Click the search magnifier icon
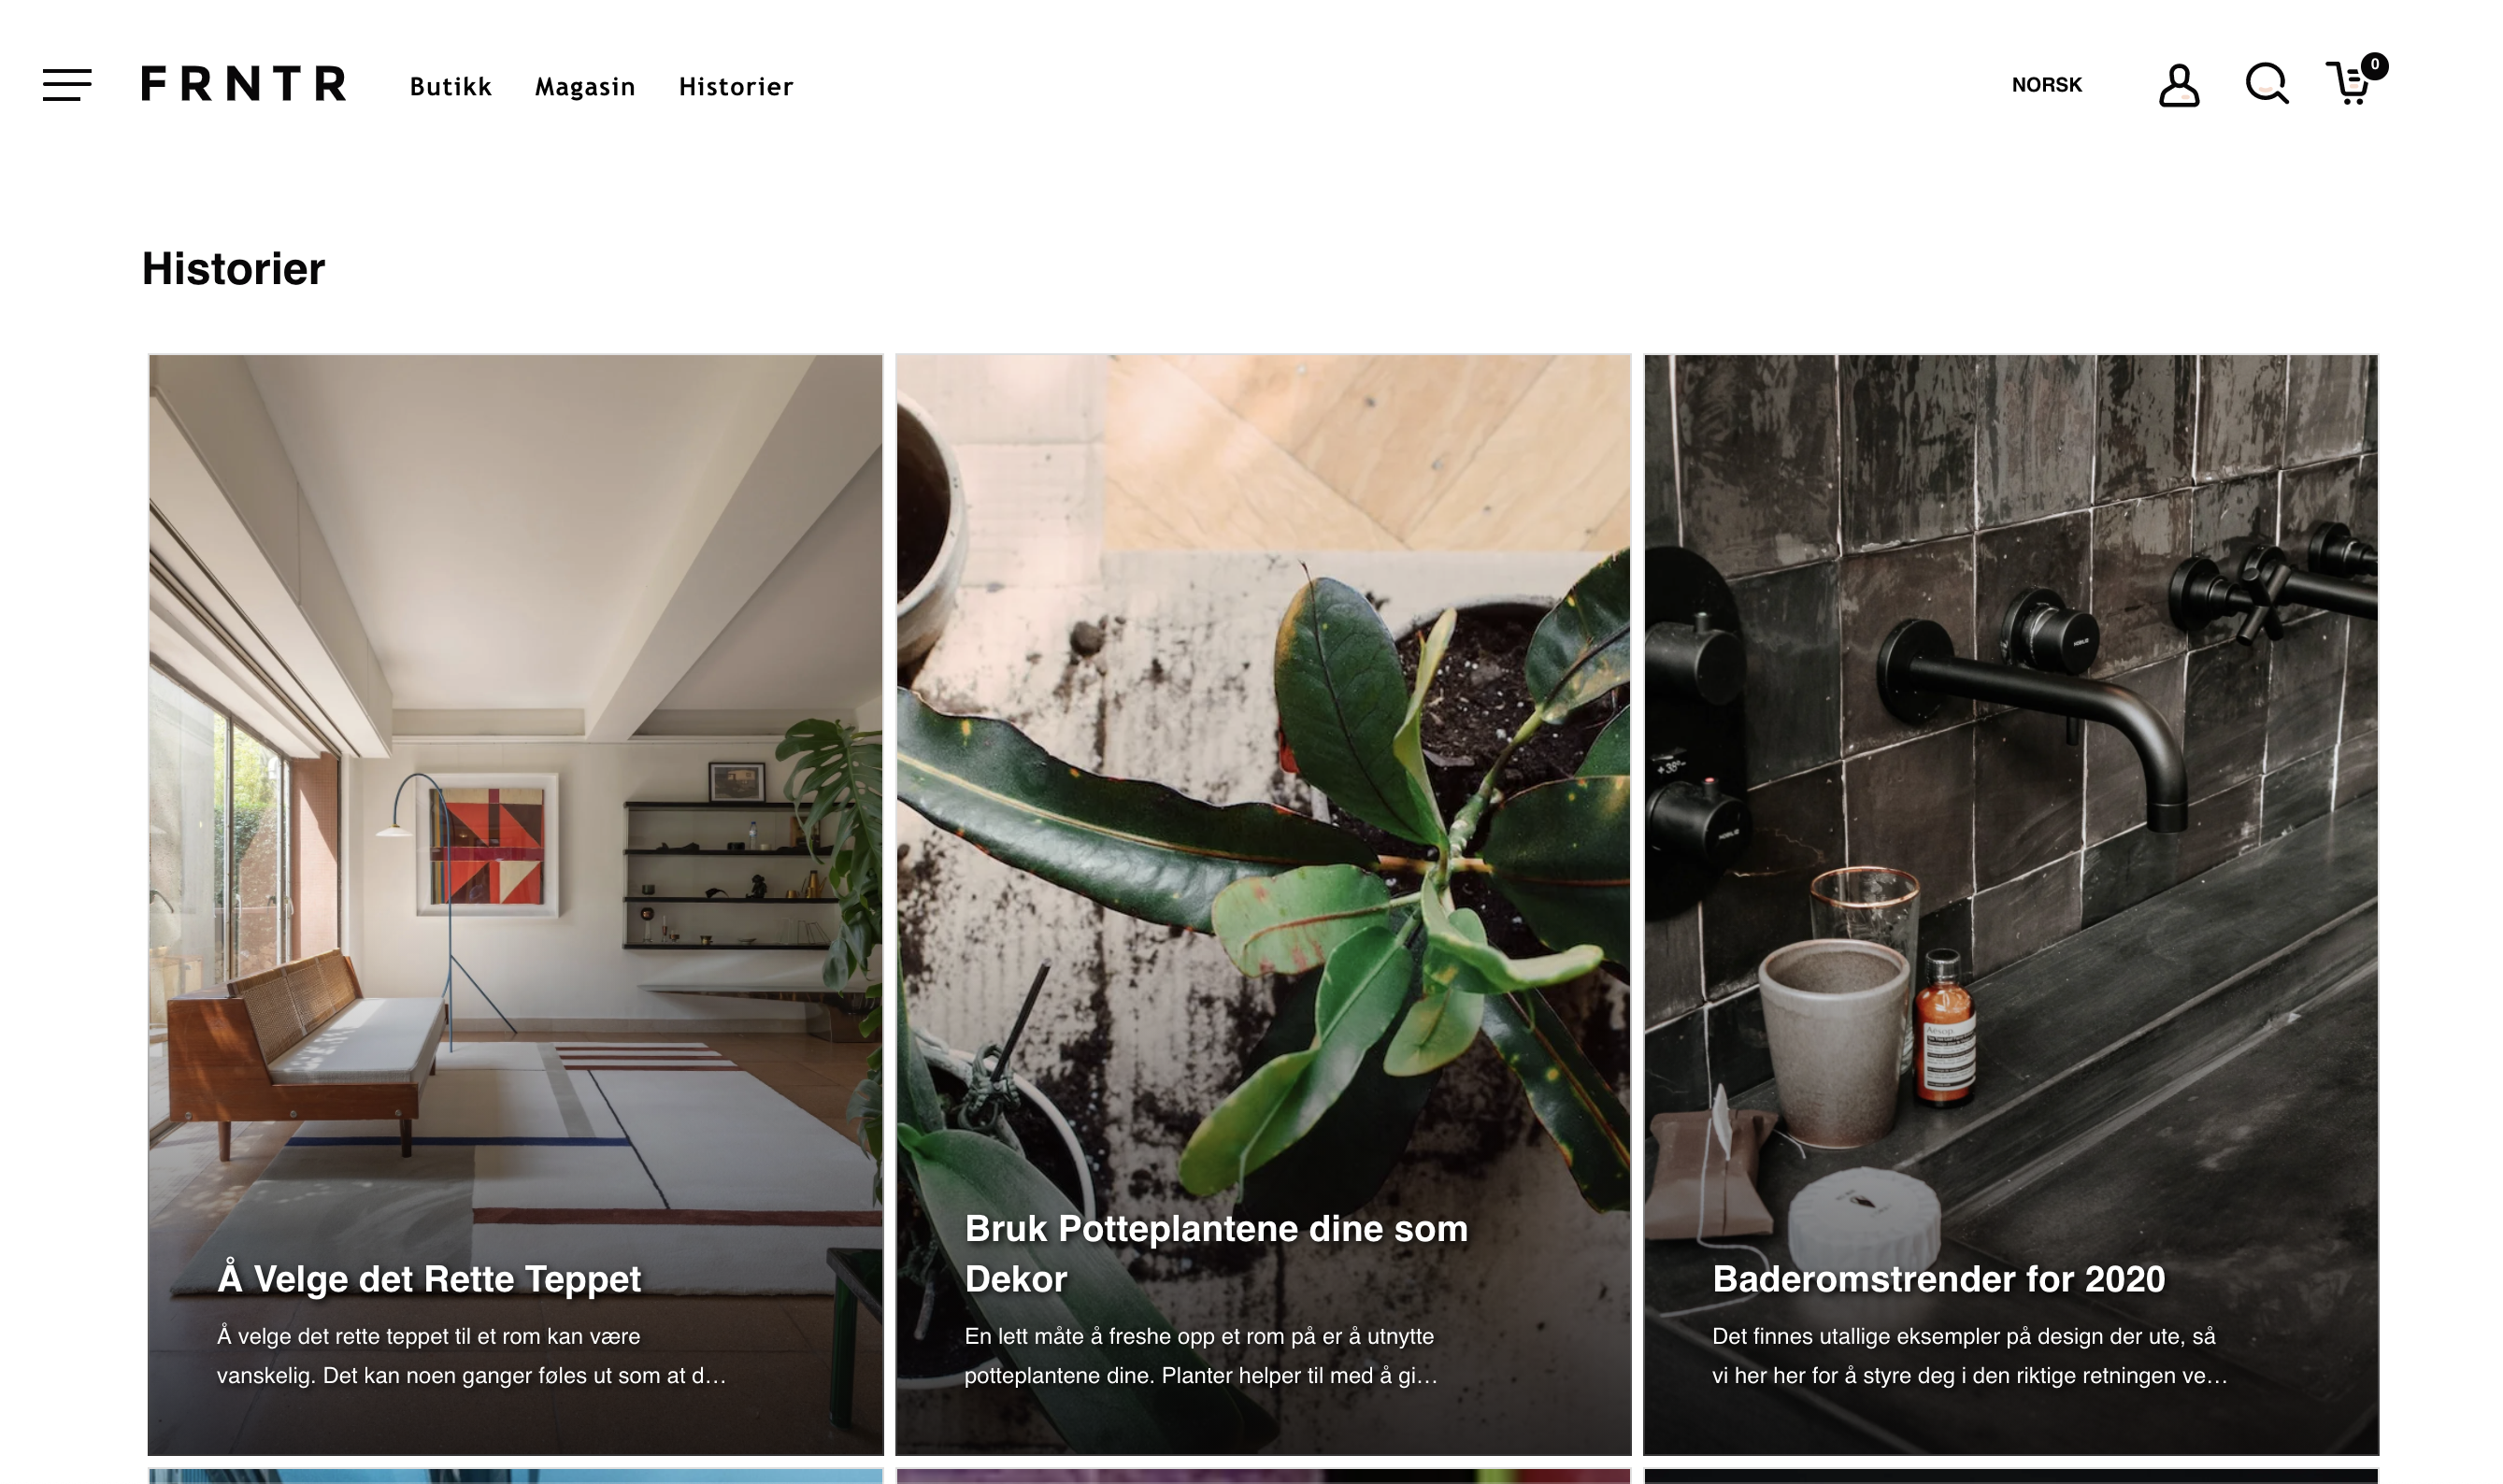 click(2267, 84)
